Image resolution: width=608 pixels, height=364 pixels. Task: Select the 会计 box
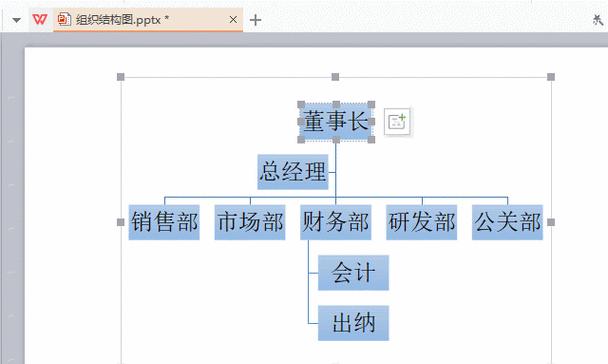(353, 273)
